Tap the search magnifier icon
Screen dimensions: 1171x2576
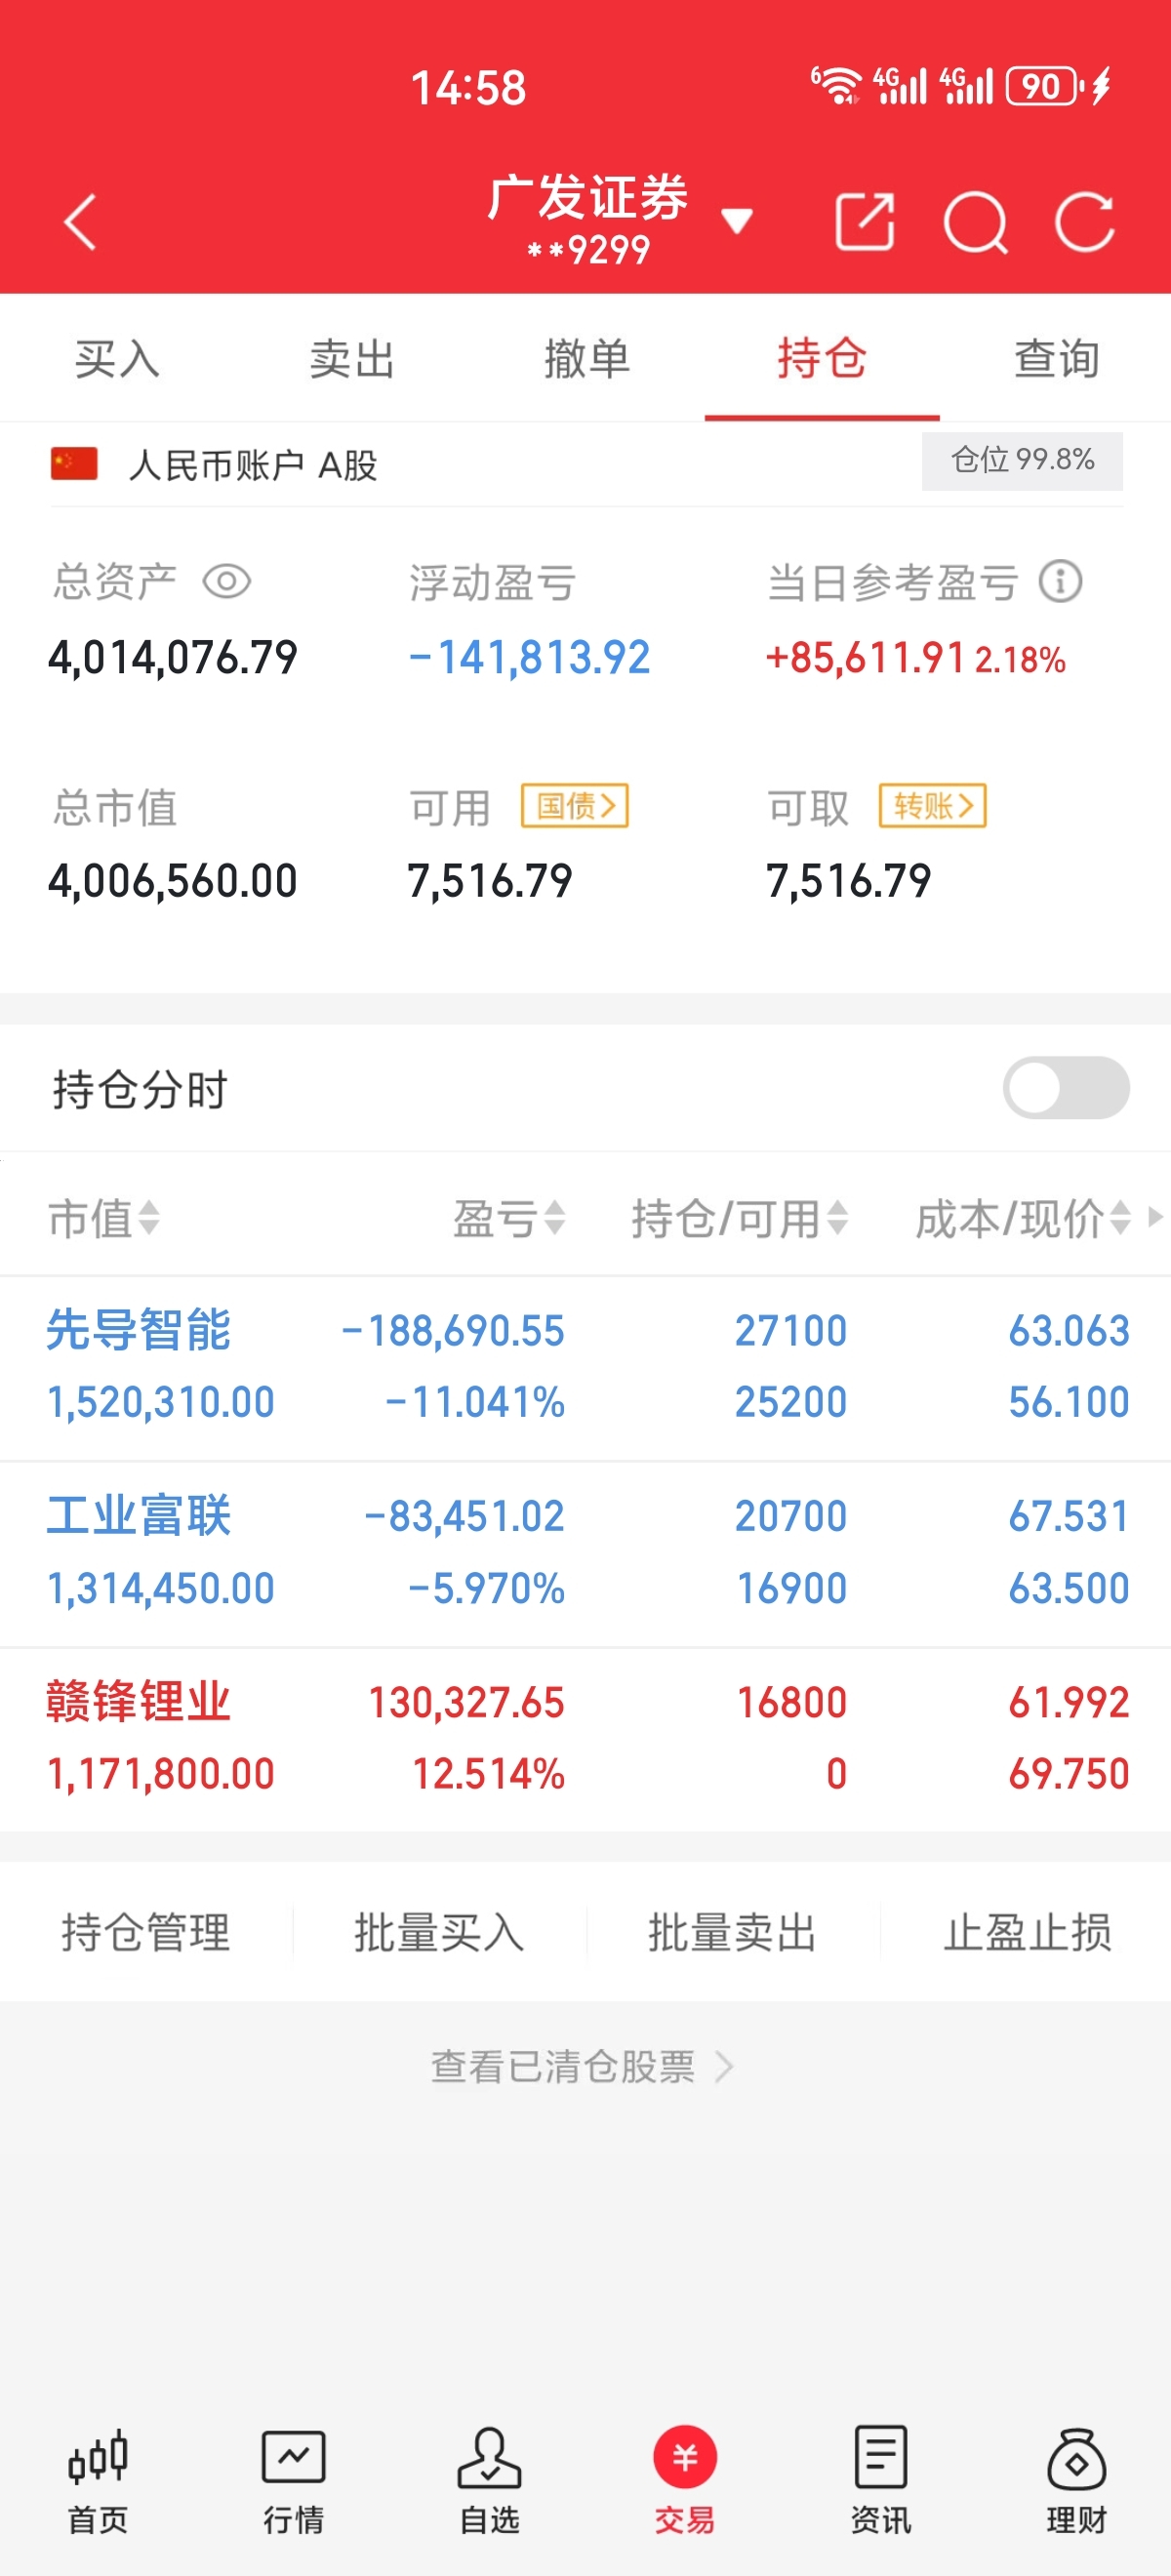tap(976, 222)
